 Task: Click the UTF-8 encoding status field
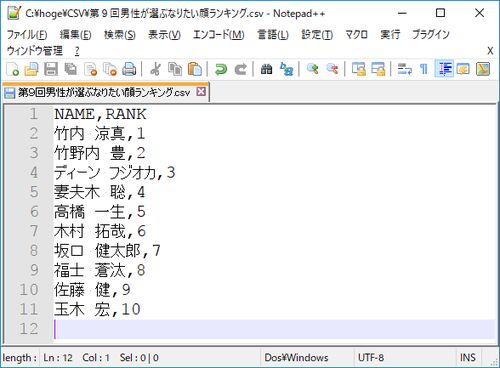click(371, 358)
